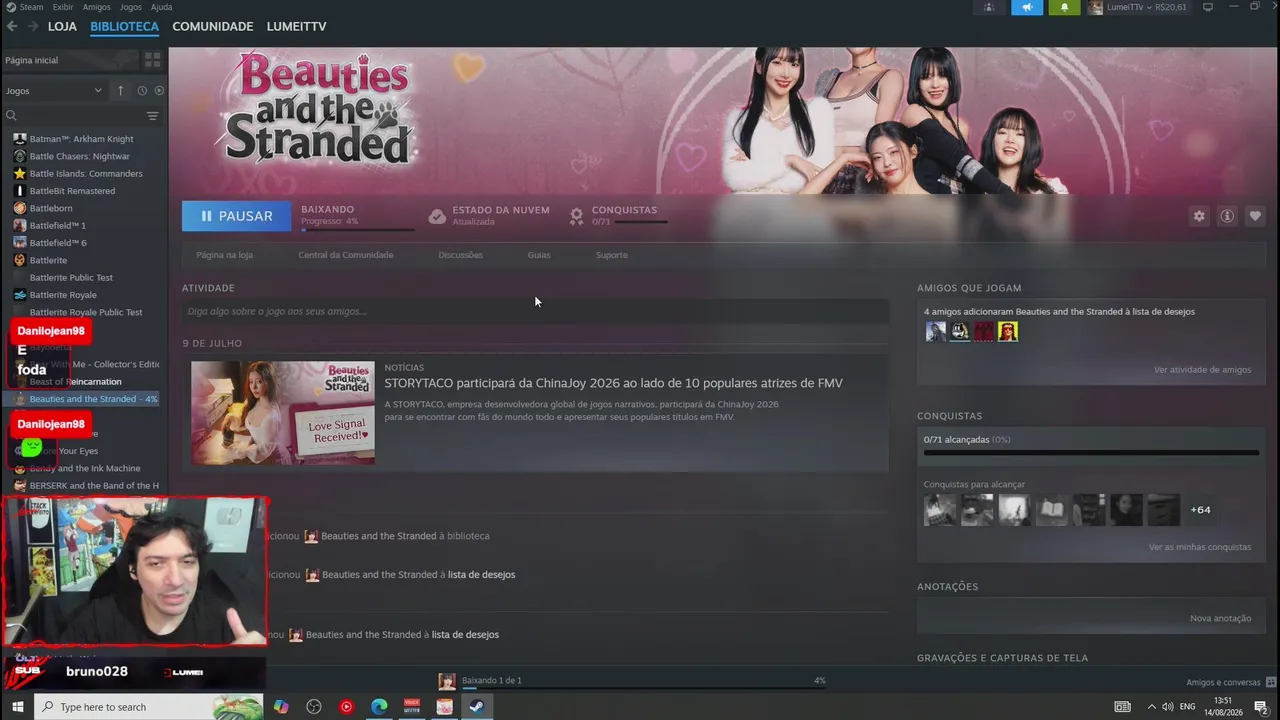Open Microsoft Edge from taskbar
This screenshot has width=1280, height=720.
pos(379,707)
